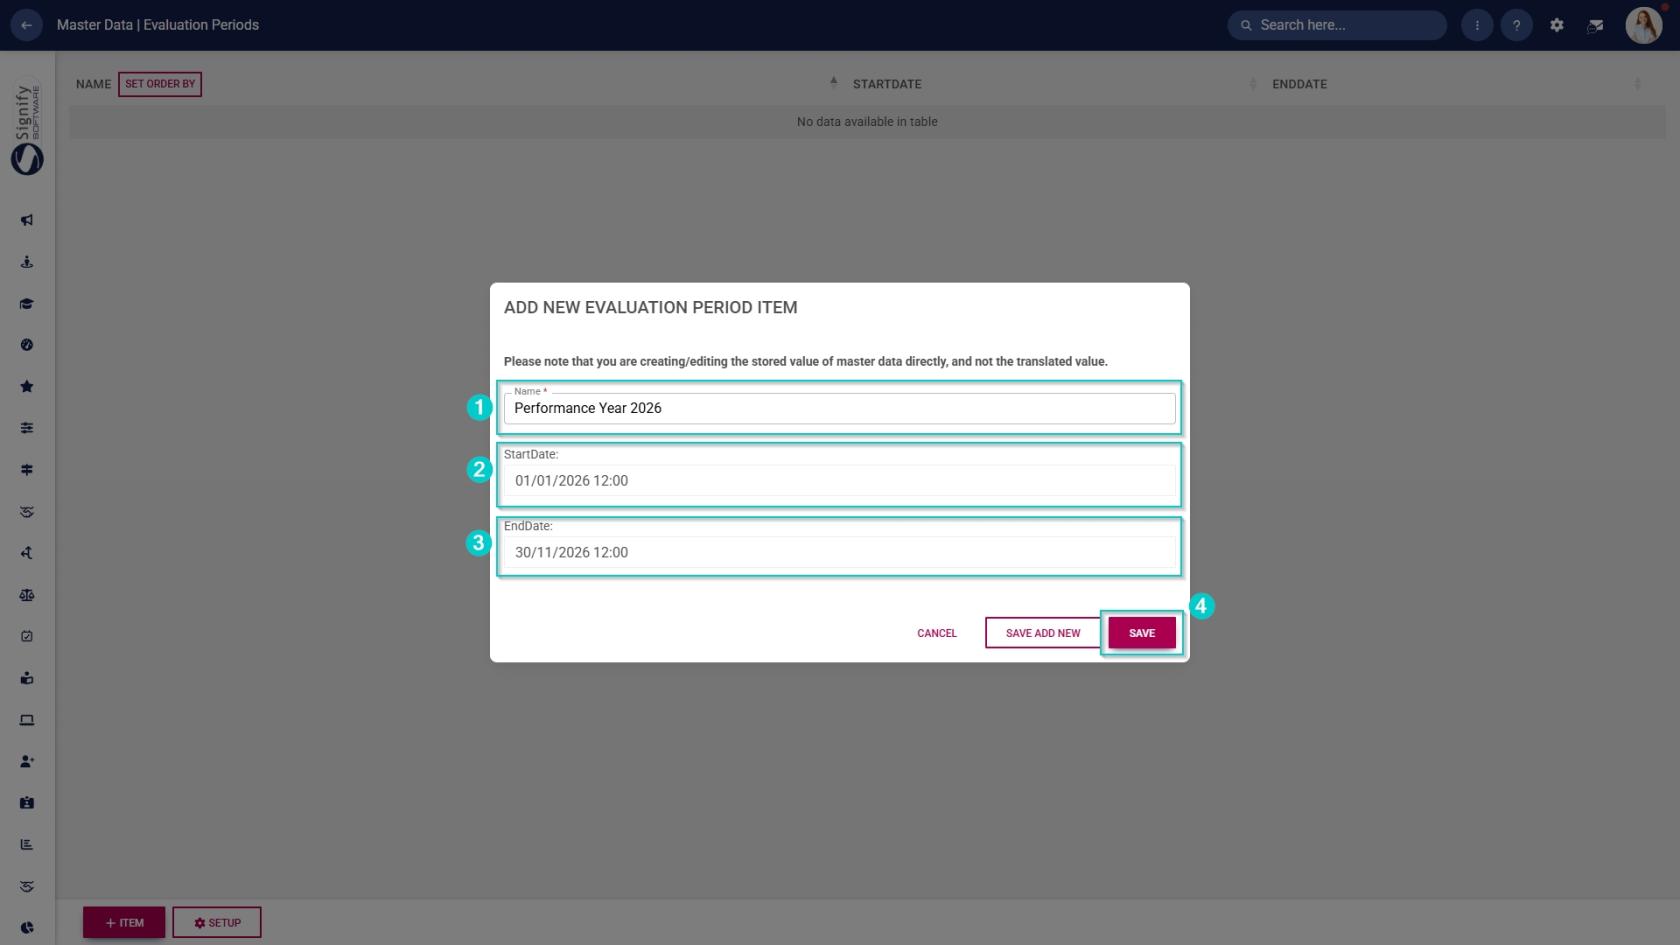
Task: Open the star sidebar icon
Action: coord(27,387)
